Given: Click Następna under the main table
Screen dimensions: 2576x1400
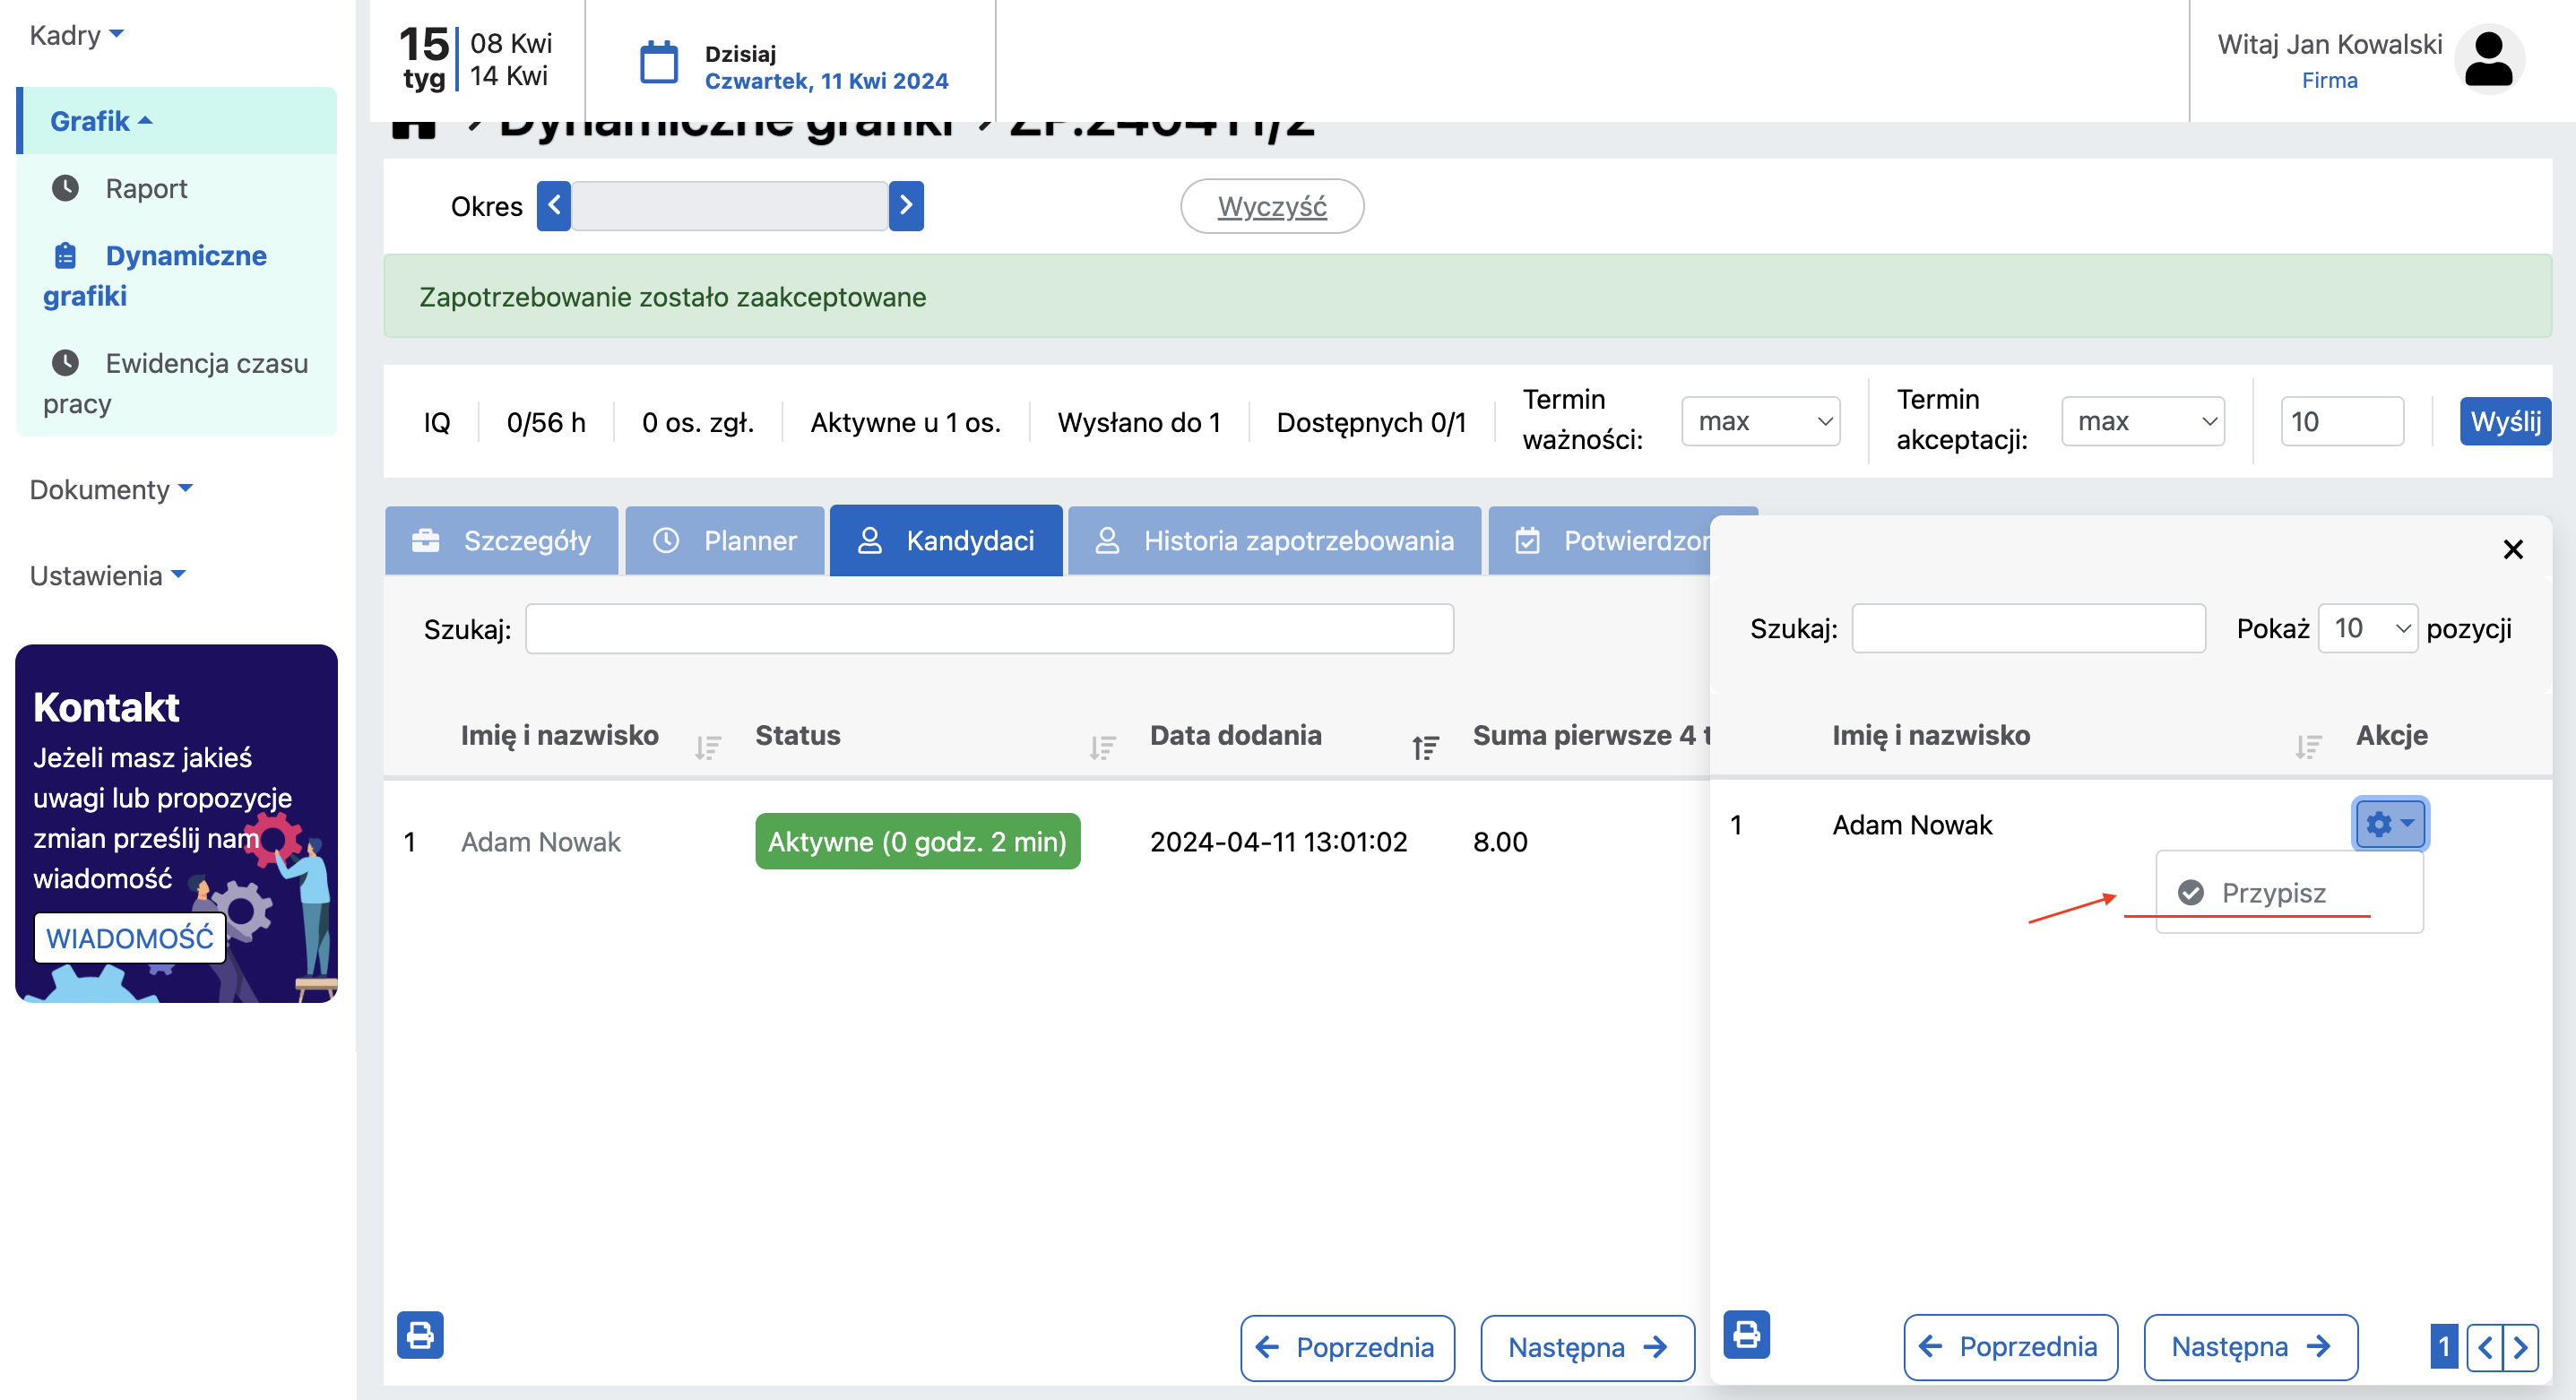Looking at the screenshot, I should pos(1587,1347).
